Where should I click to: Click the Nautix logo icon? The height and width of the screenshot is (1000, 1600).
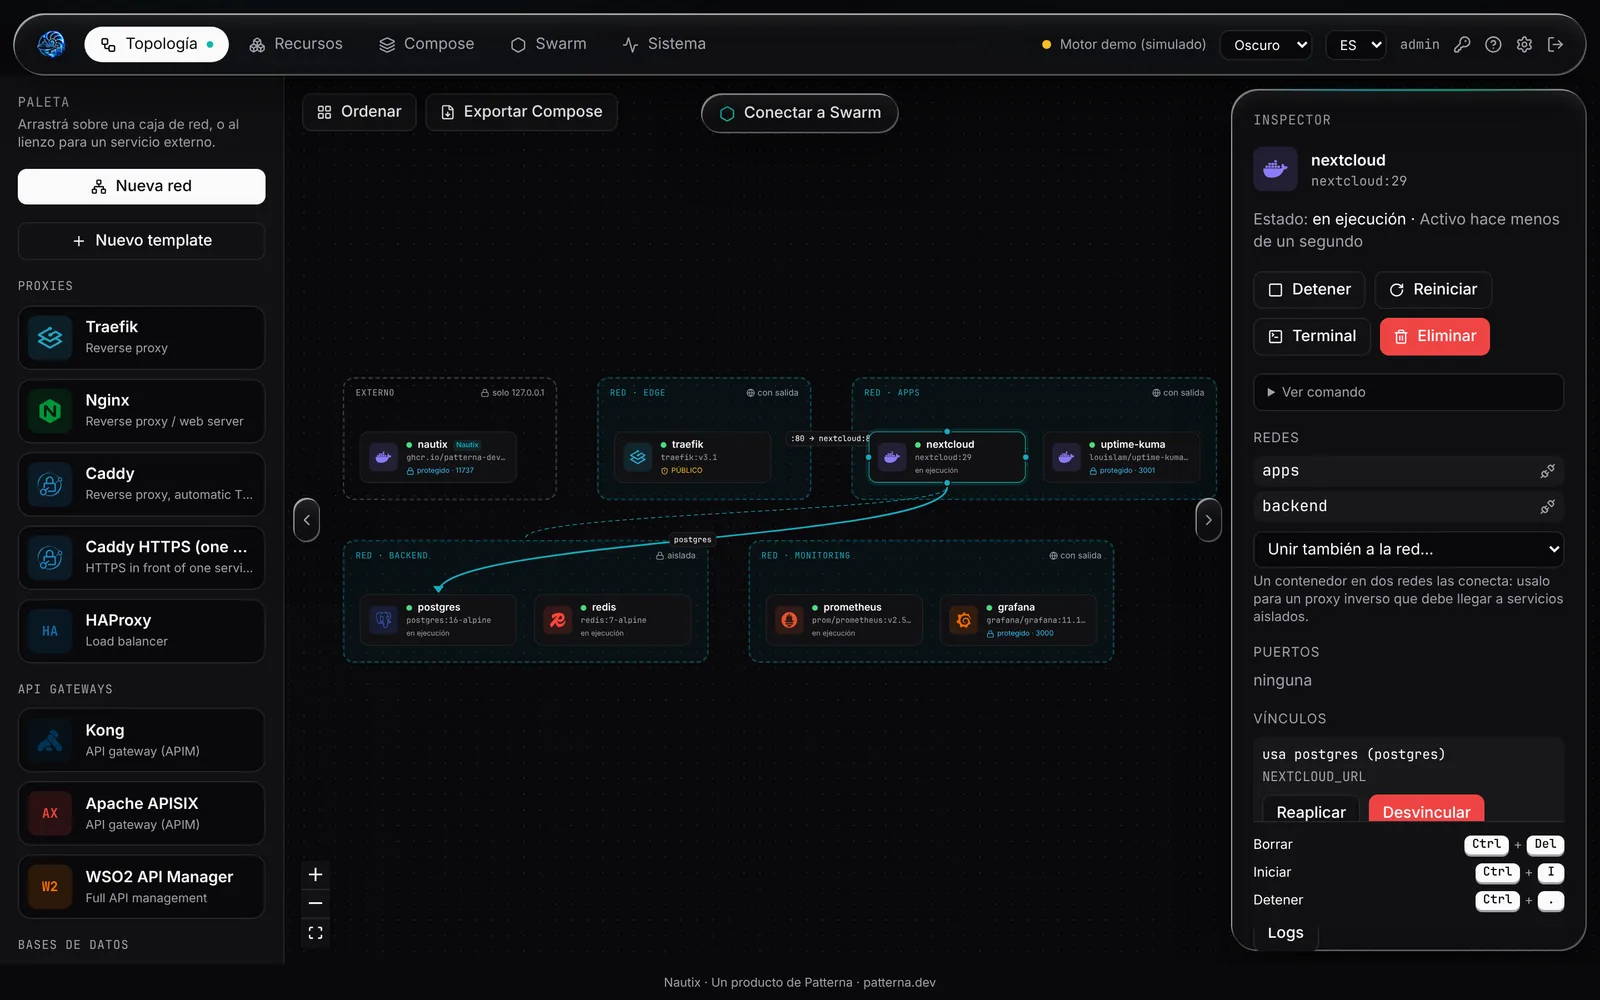coord(51,44)
